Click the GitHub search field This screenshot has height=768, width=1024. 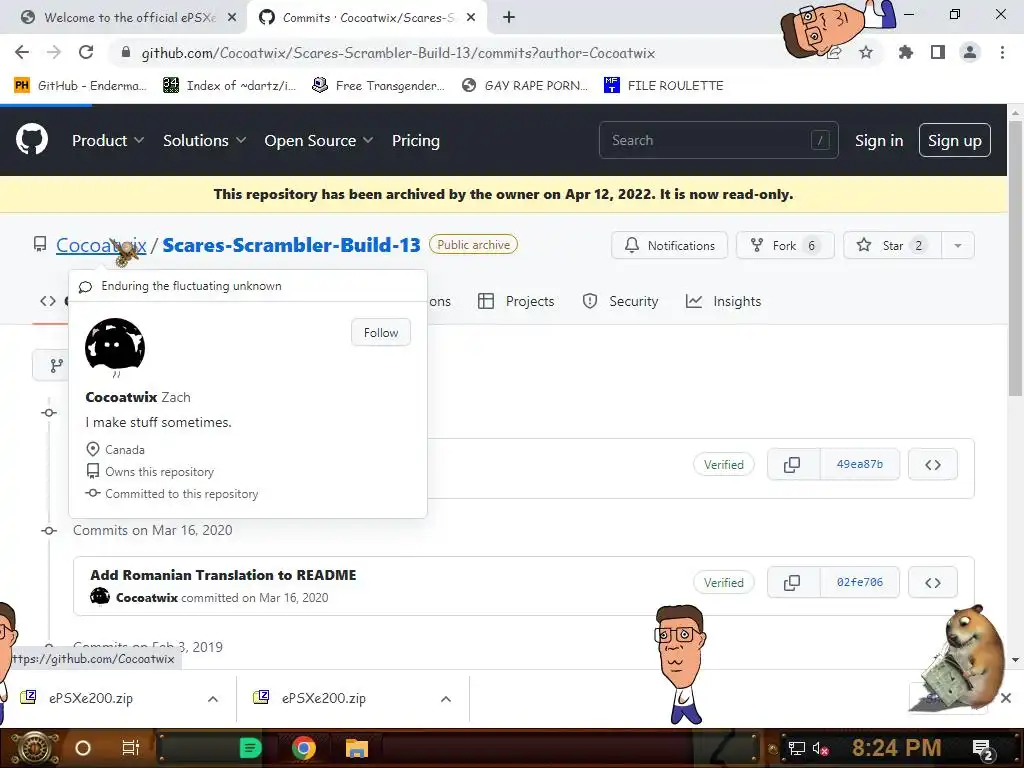718,140
